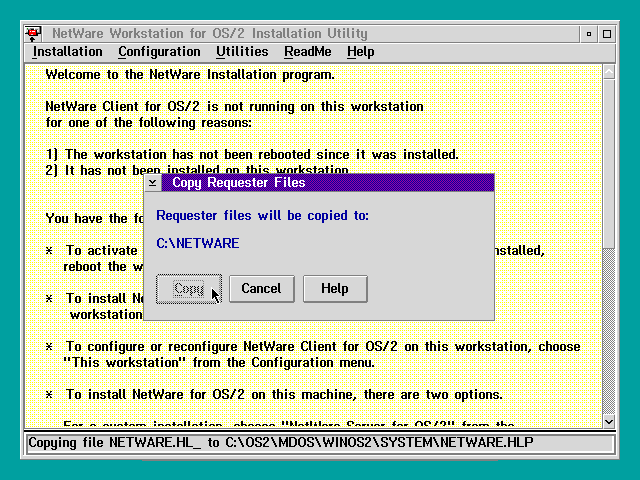Open the ReadMe menu

point(308,52)
